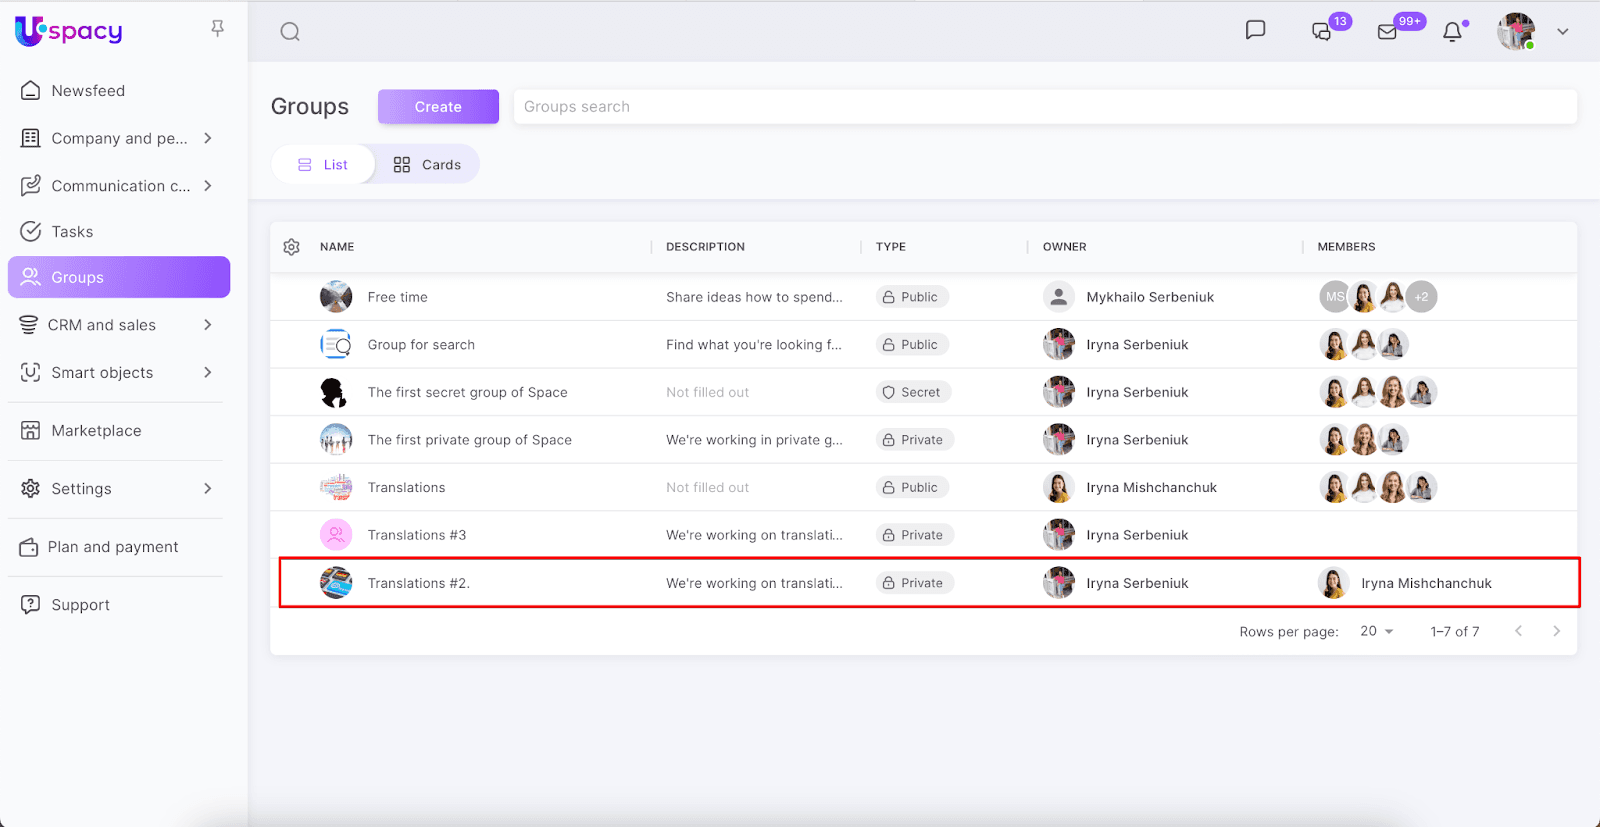This screenshot has width=1600, height=827.
Task: Click the Uspacy logo
Action: [x=69, y=31]
